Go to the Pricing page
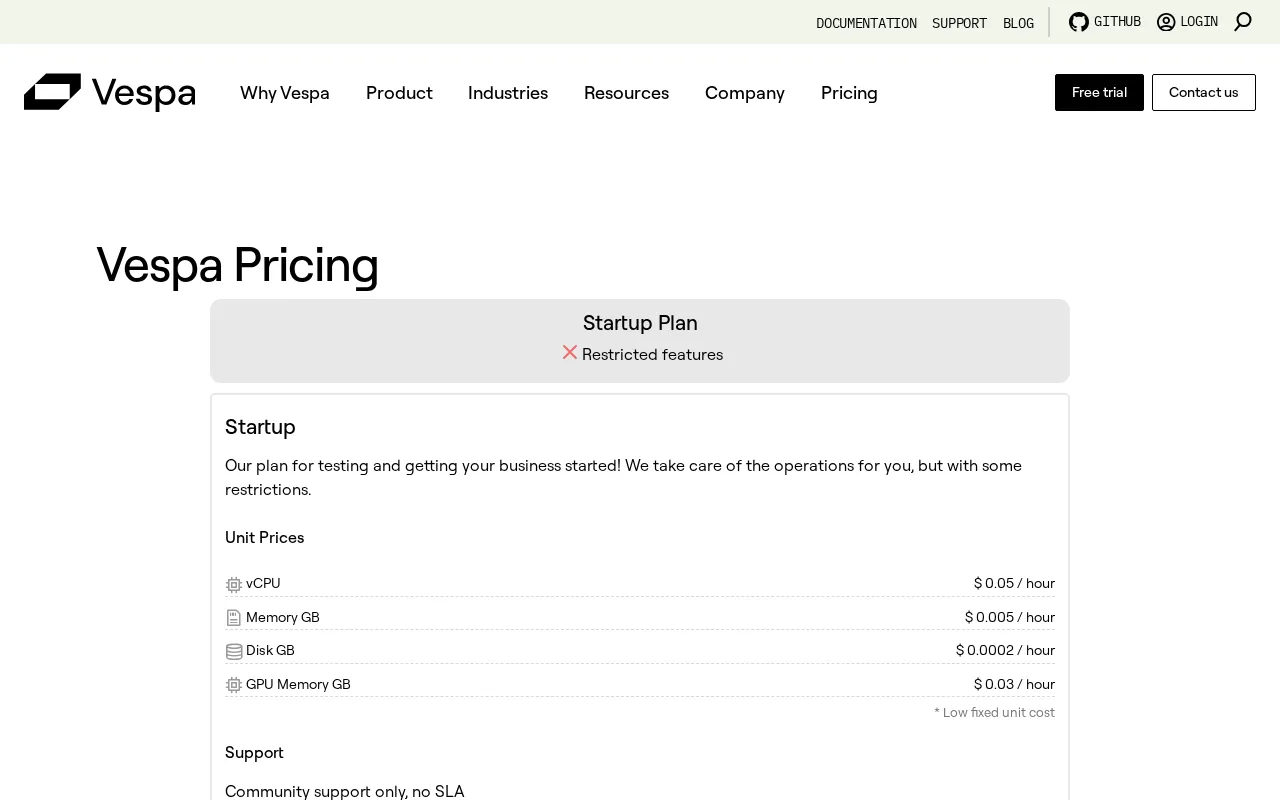Screen dimensions: 1280x800 pos(849,93)
